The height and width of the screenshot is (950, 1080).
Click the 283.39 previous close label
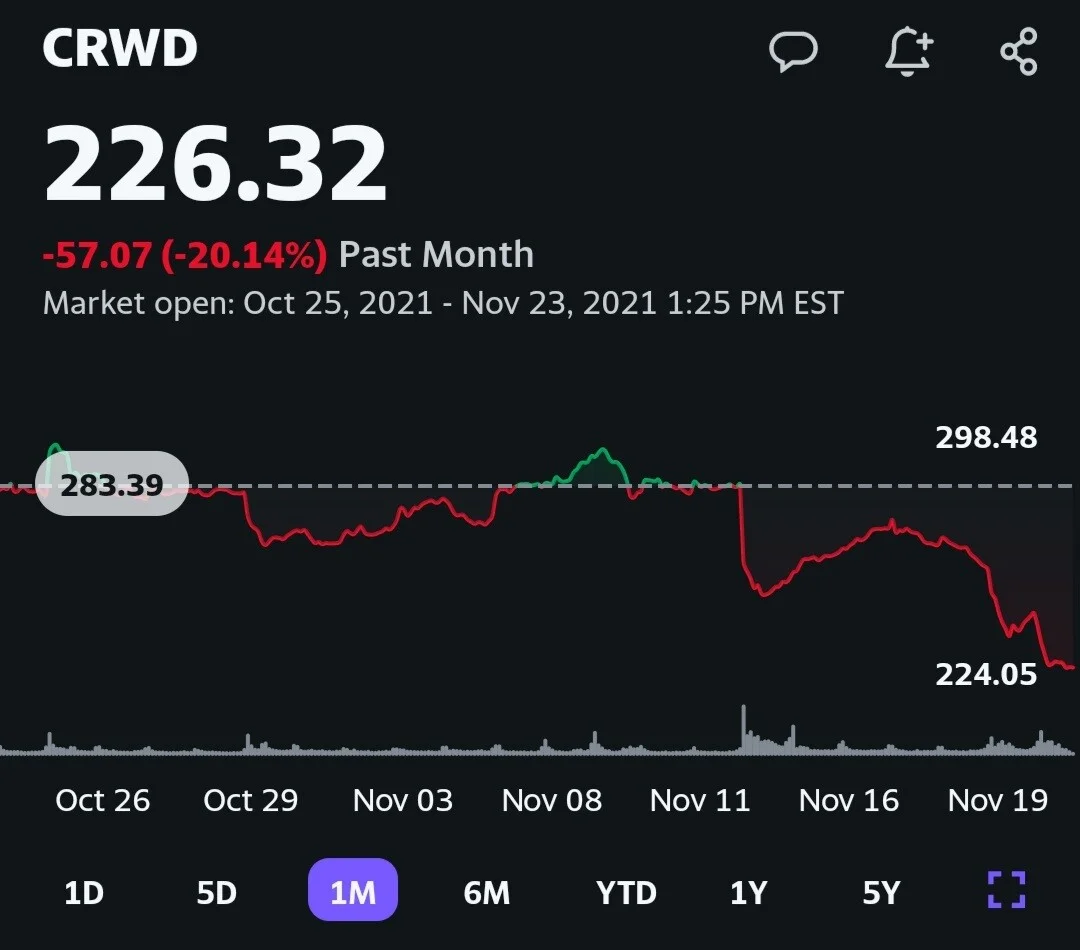tap(112, 484)
